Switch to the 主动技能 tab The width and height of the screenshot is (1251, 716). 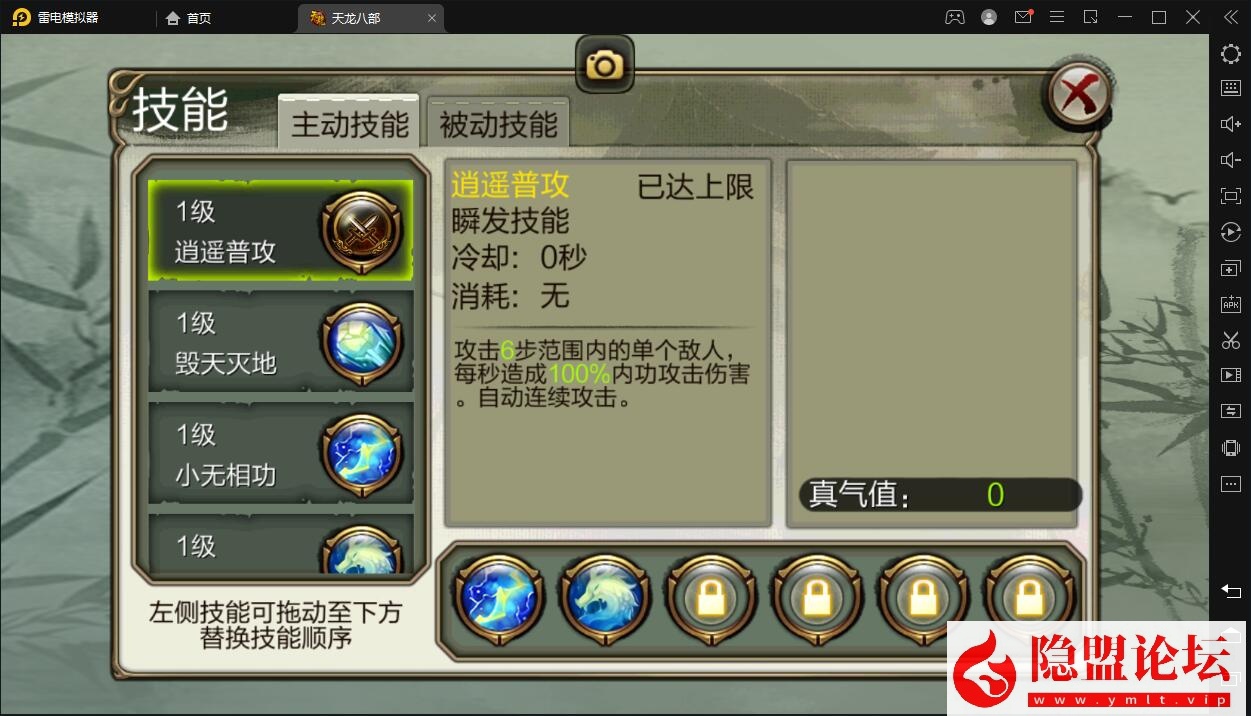[349, 123]
